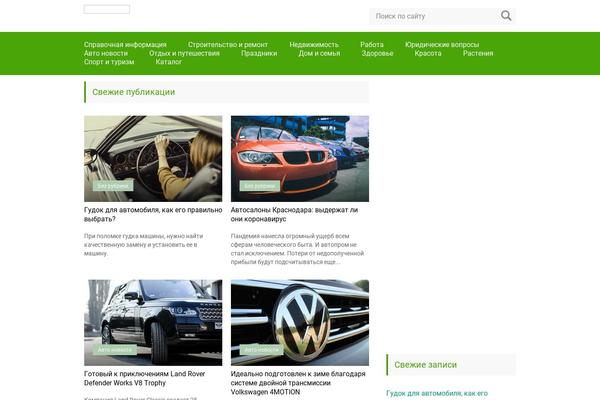
Task: Click sidebar link Гудок для автомобиля
Action: 437,393
